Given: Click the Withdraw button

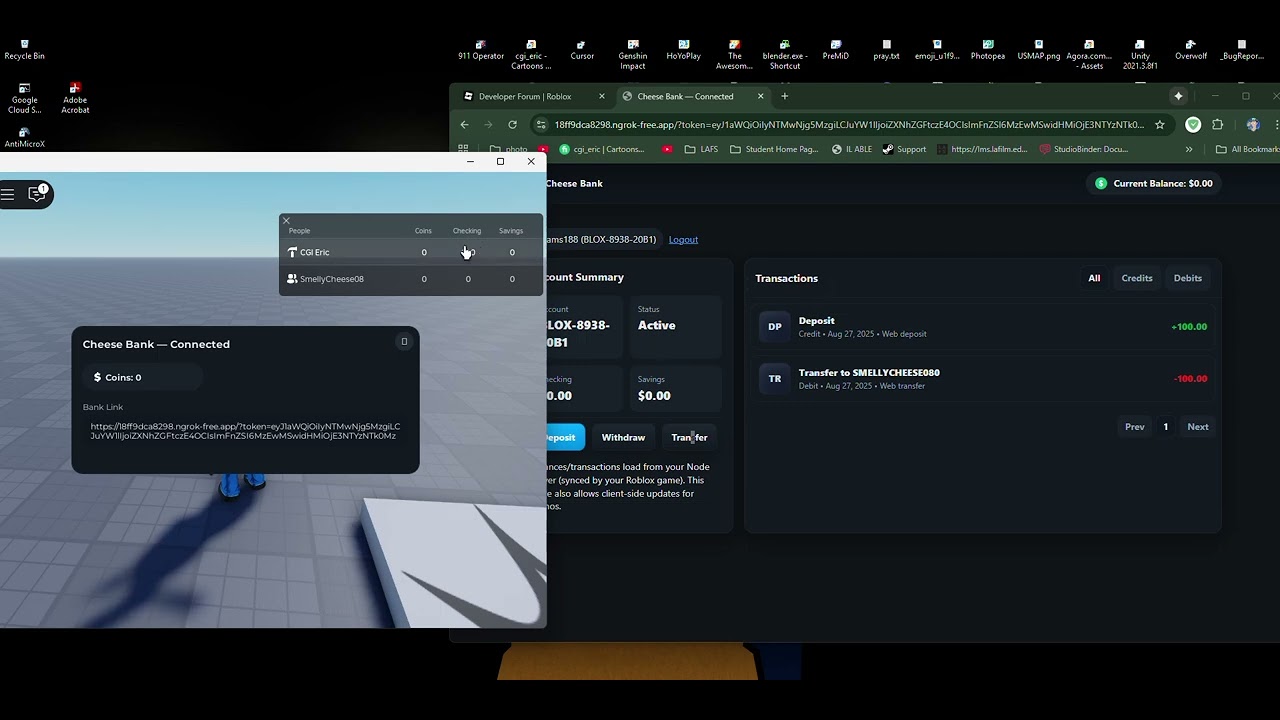Looking at the screenshot, I should [623, 437].
